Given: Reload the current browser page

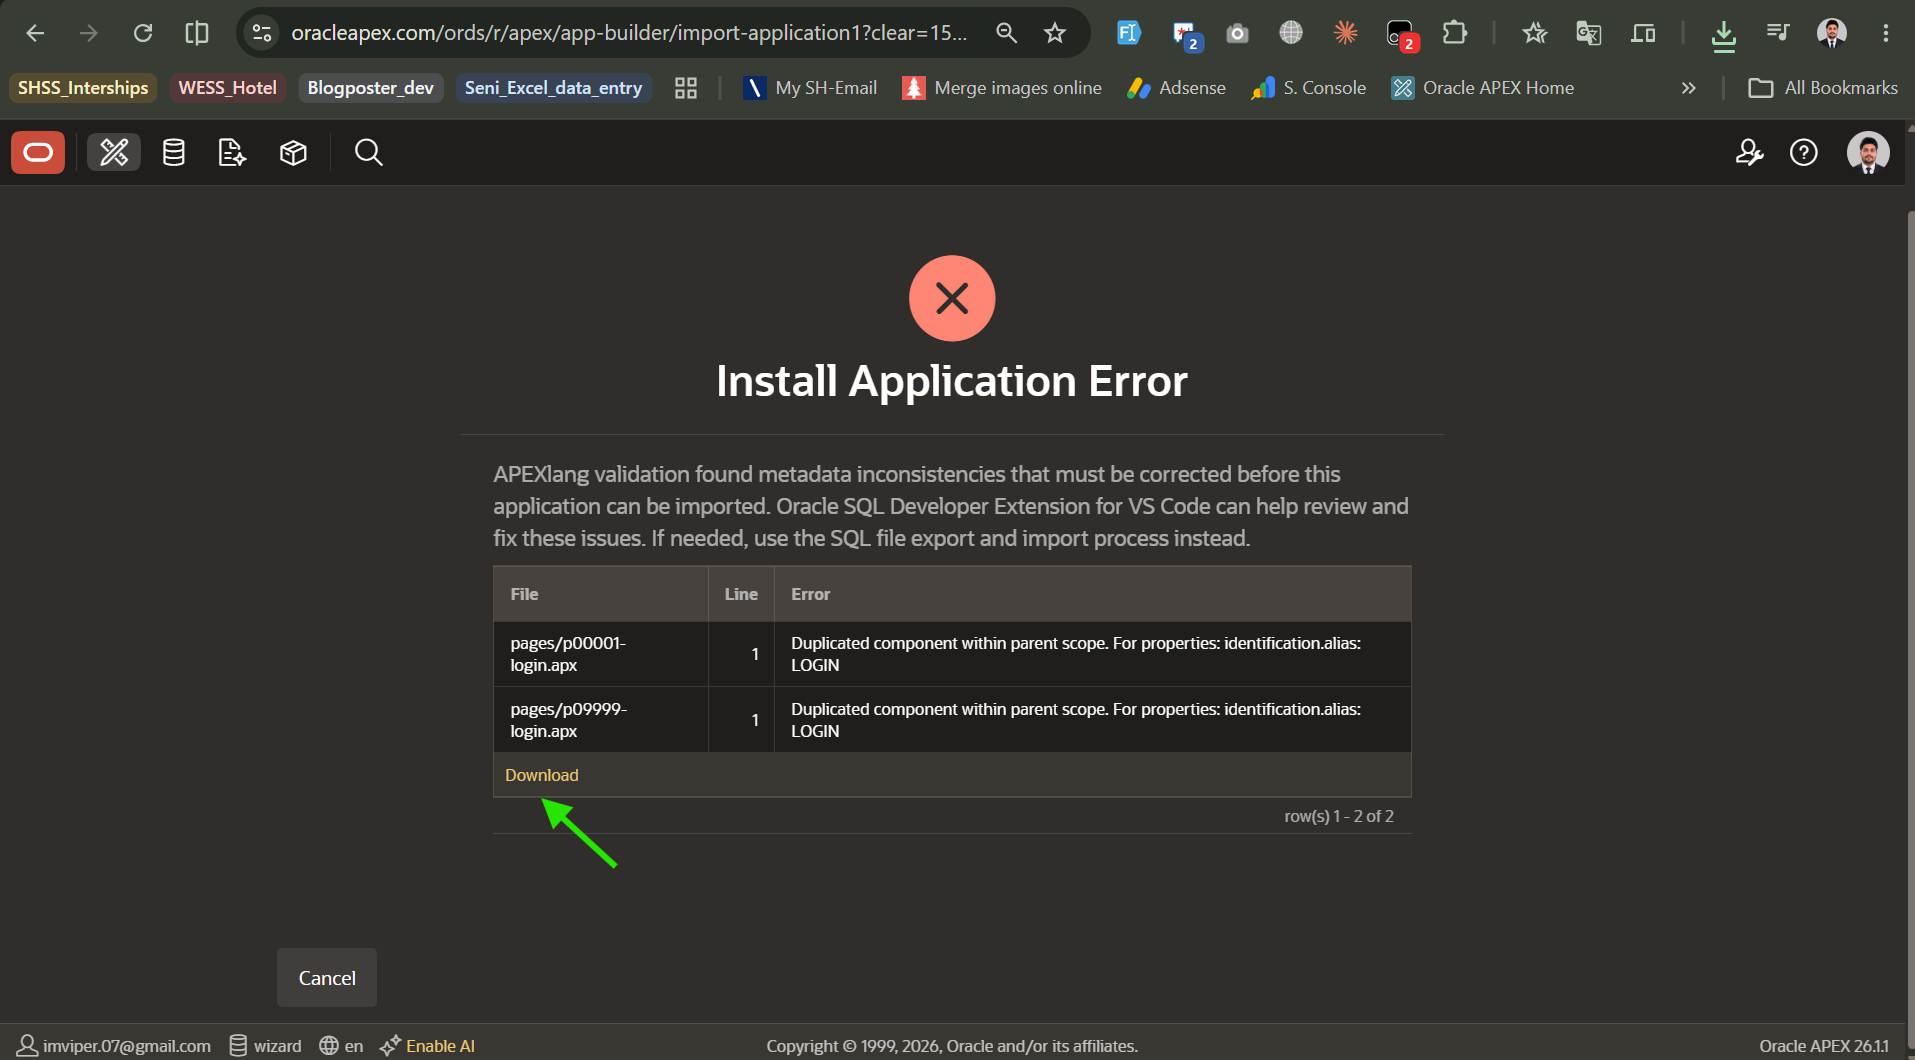Looking at the screenshot, I should [143, 33].
